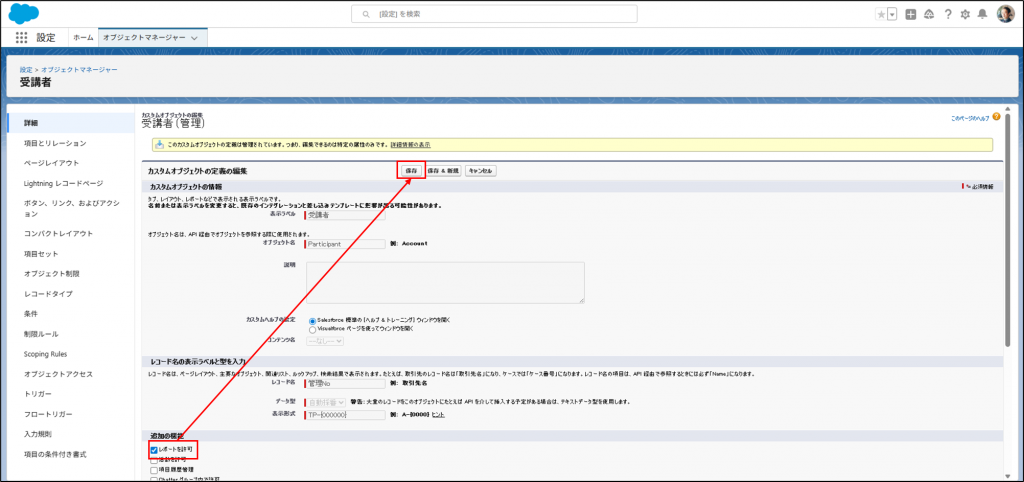Image resolution: width=1024 pixels, height=482 pixels.
Task: Toggle the レポートを許可 checkbox
Action: pos(154,450)
